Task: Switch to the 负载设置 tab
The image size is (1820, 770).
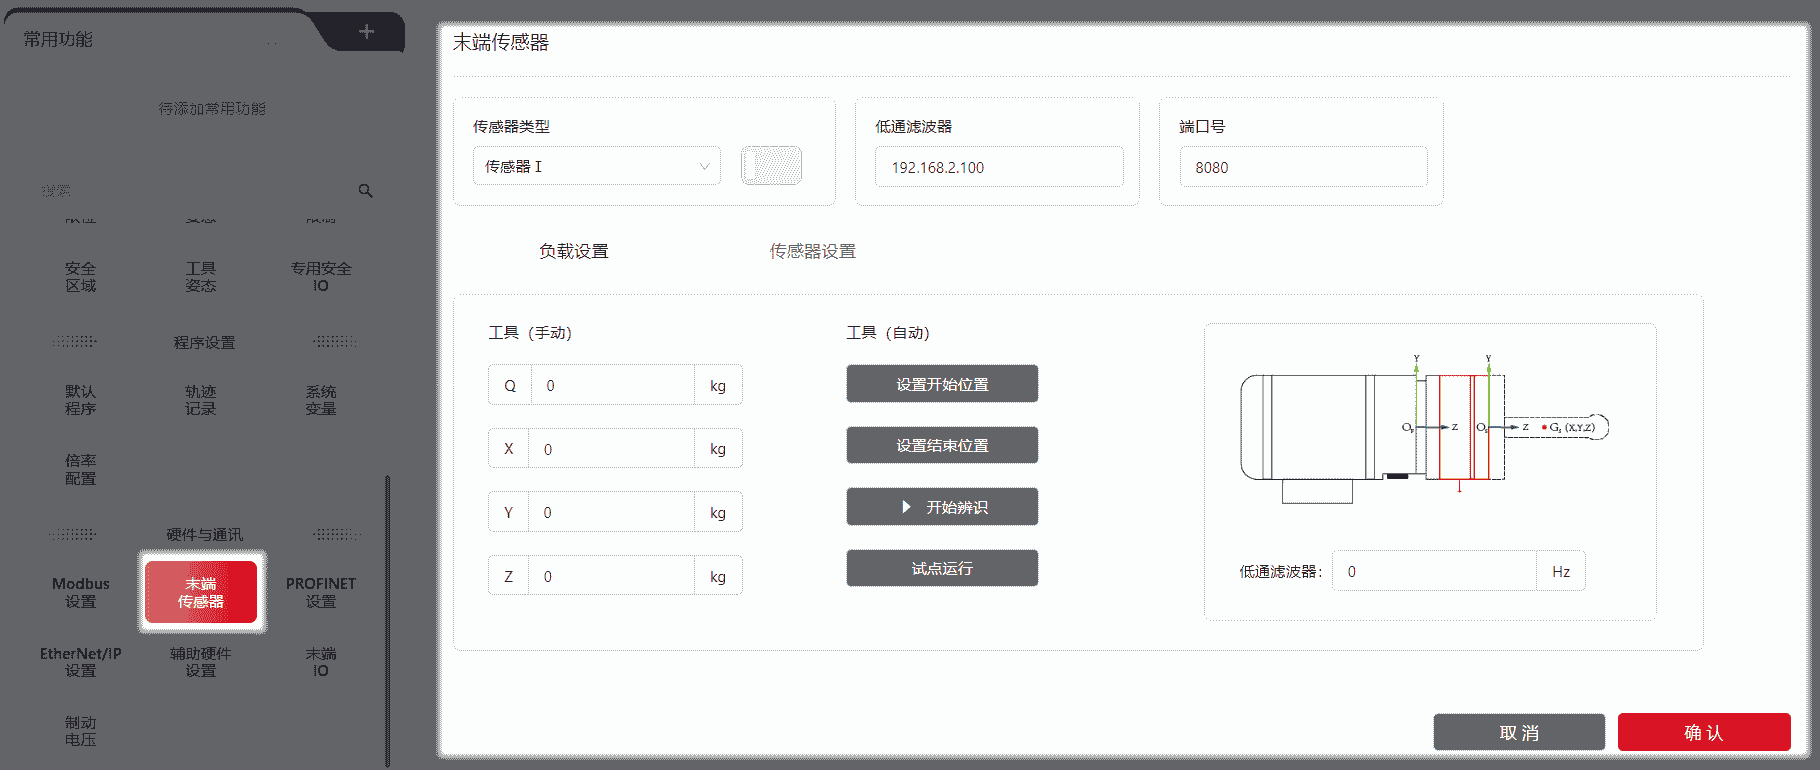Action: pyautogui.click(x=574, y=252)
